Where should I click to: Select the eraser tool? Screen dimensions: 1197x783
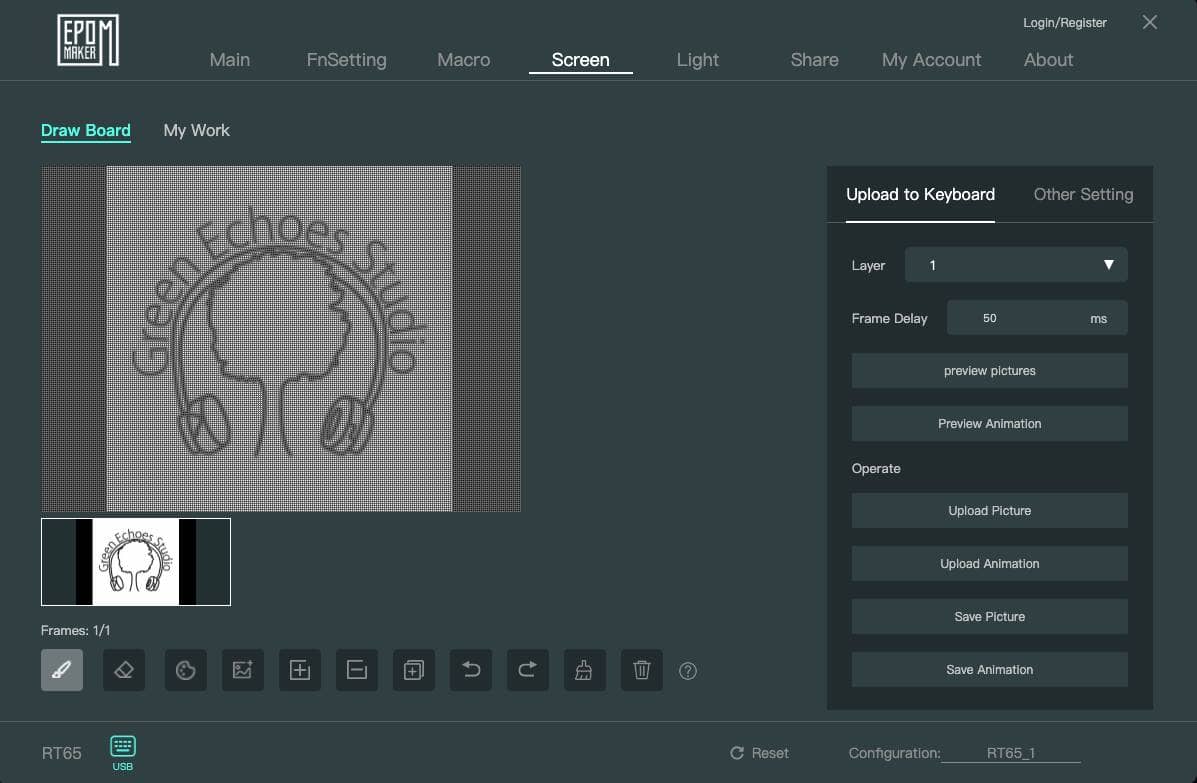pos(124,670)
